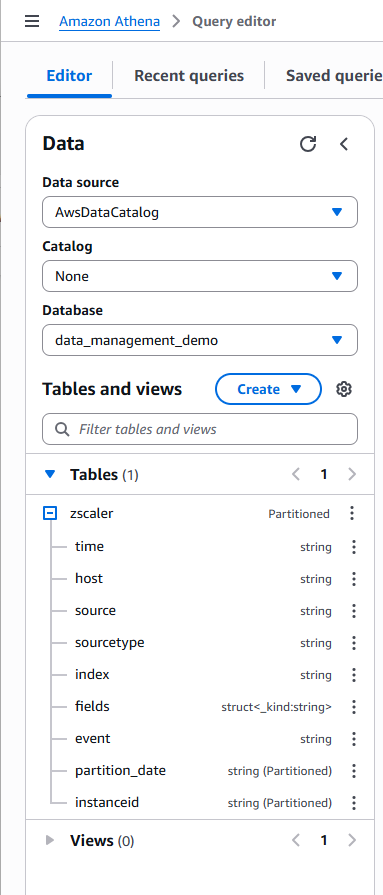Open kebab menu for instanceid column

click(x=354, y=803)
